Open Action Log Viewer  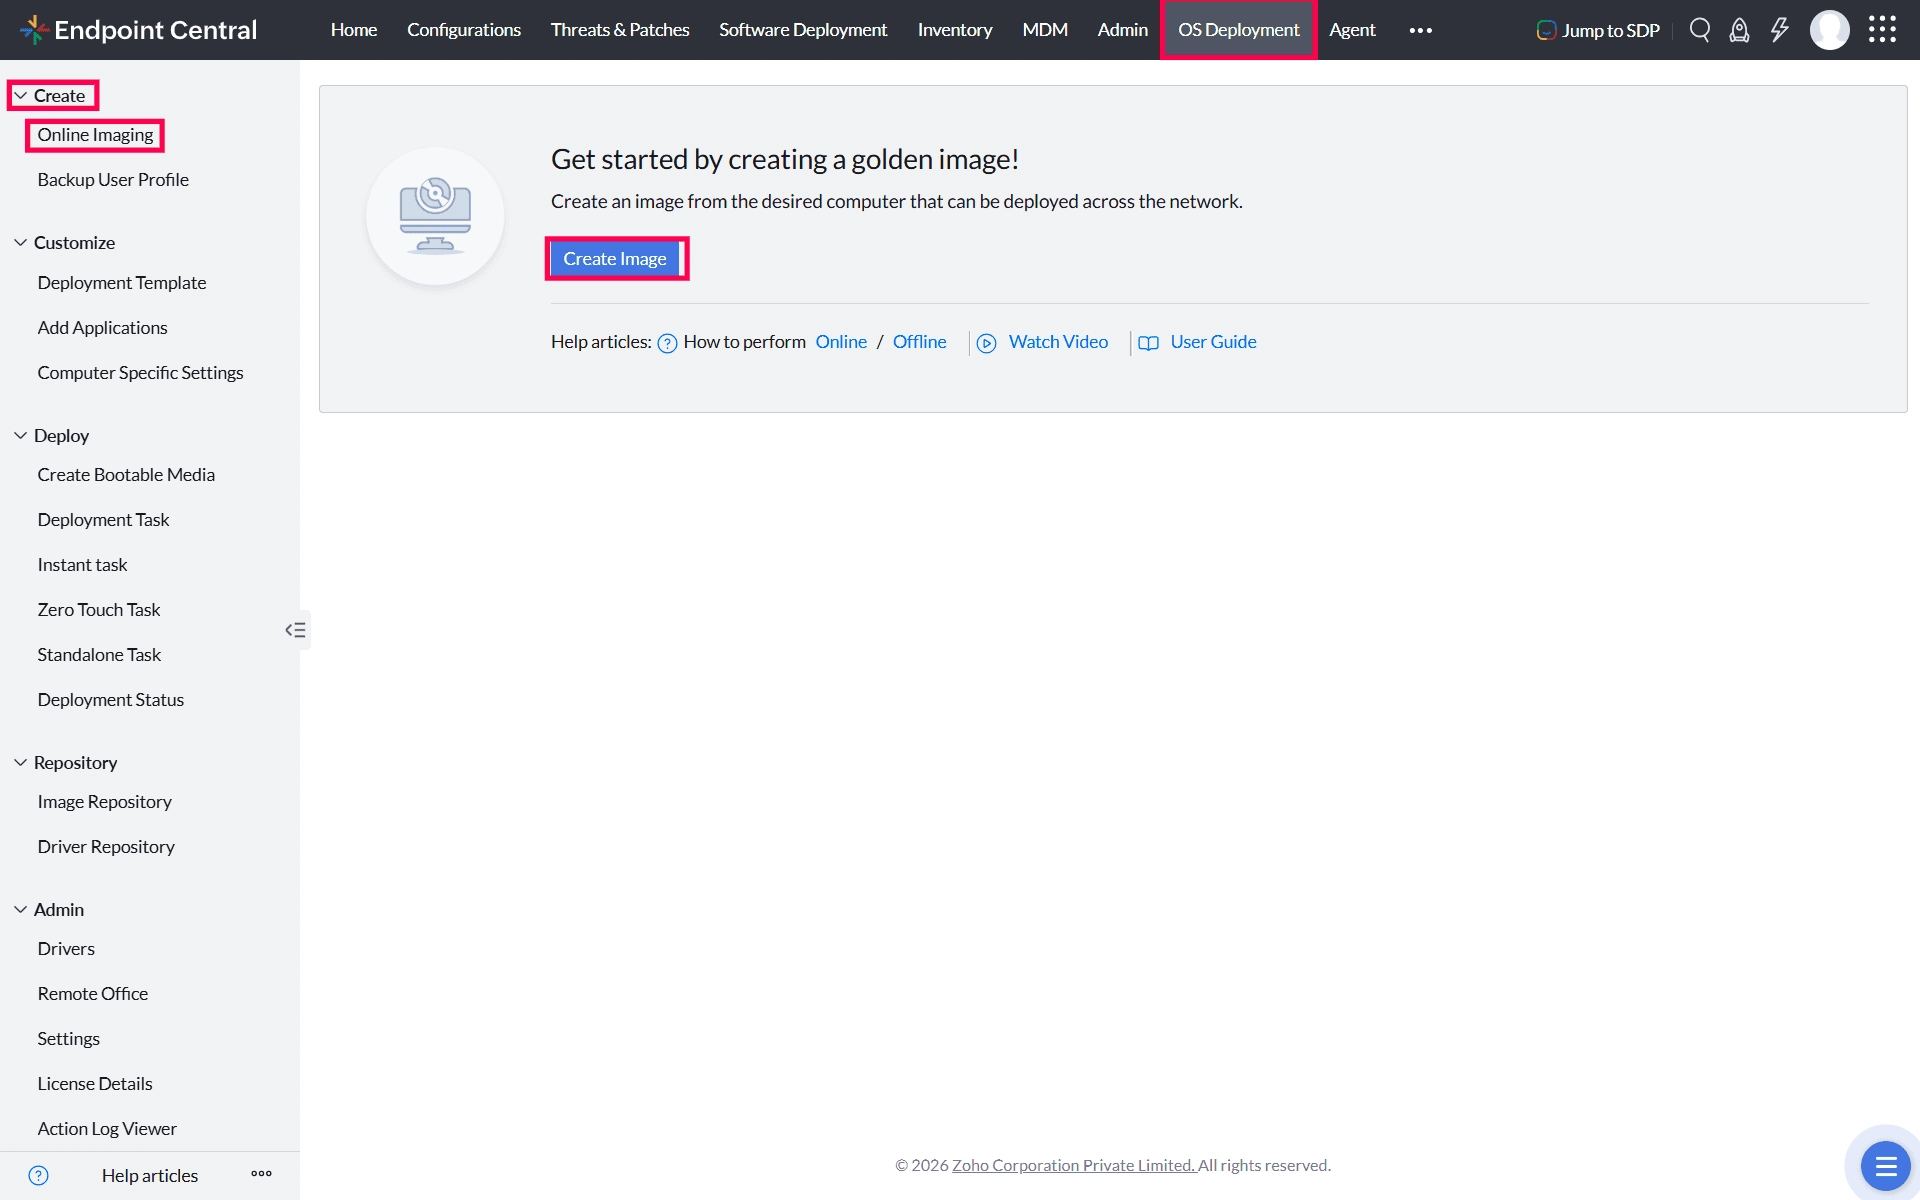(107, 1129)
